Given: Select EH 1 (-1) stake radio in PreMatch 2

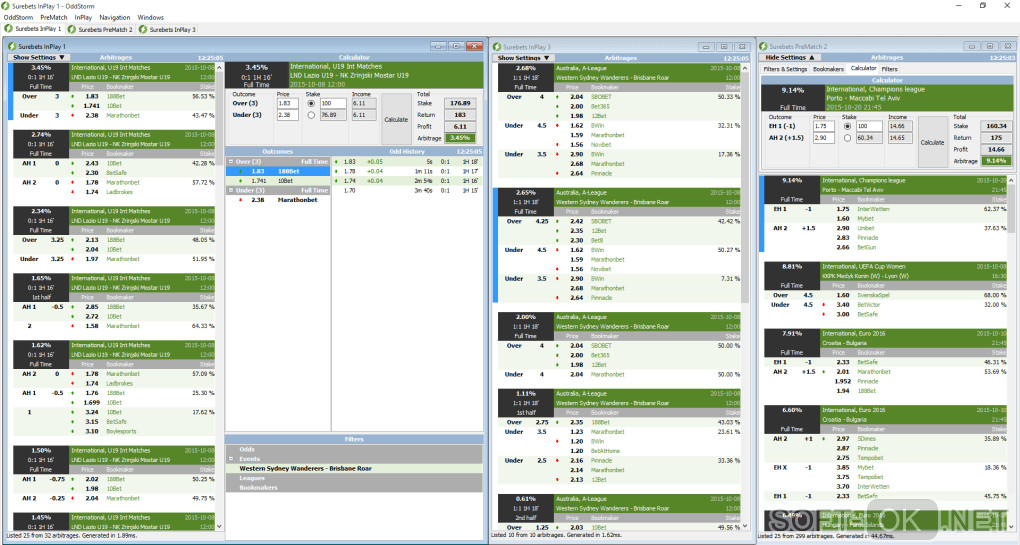Looking at the screenshot, I should coord(847,126).
